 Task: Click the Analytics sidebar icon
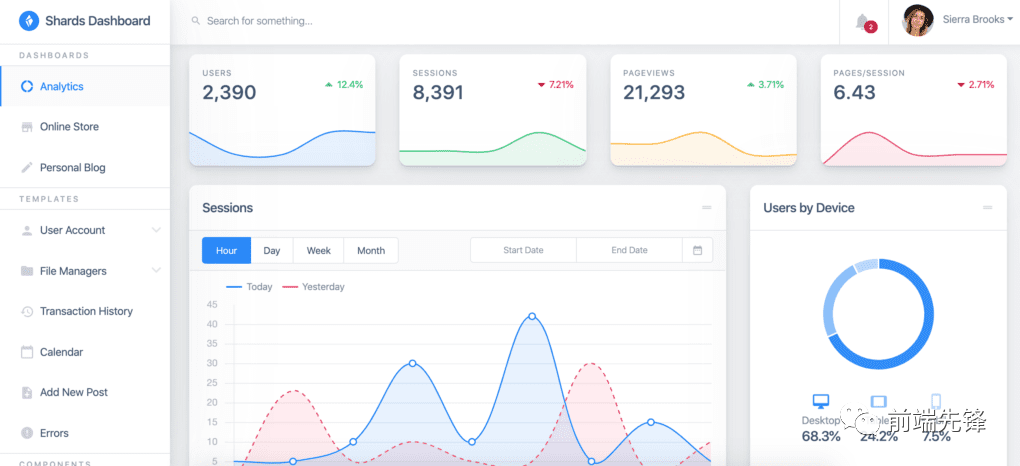click(27, 87)
